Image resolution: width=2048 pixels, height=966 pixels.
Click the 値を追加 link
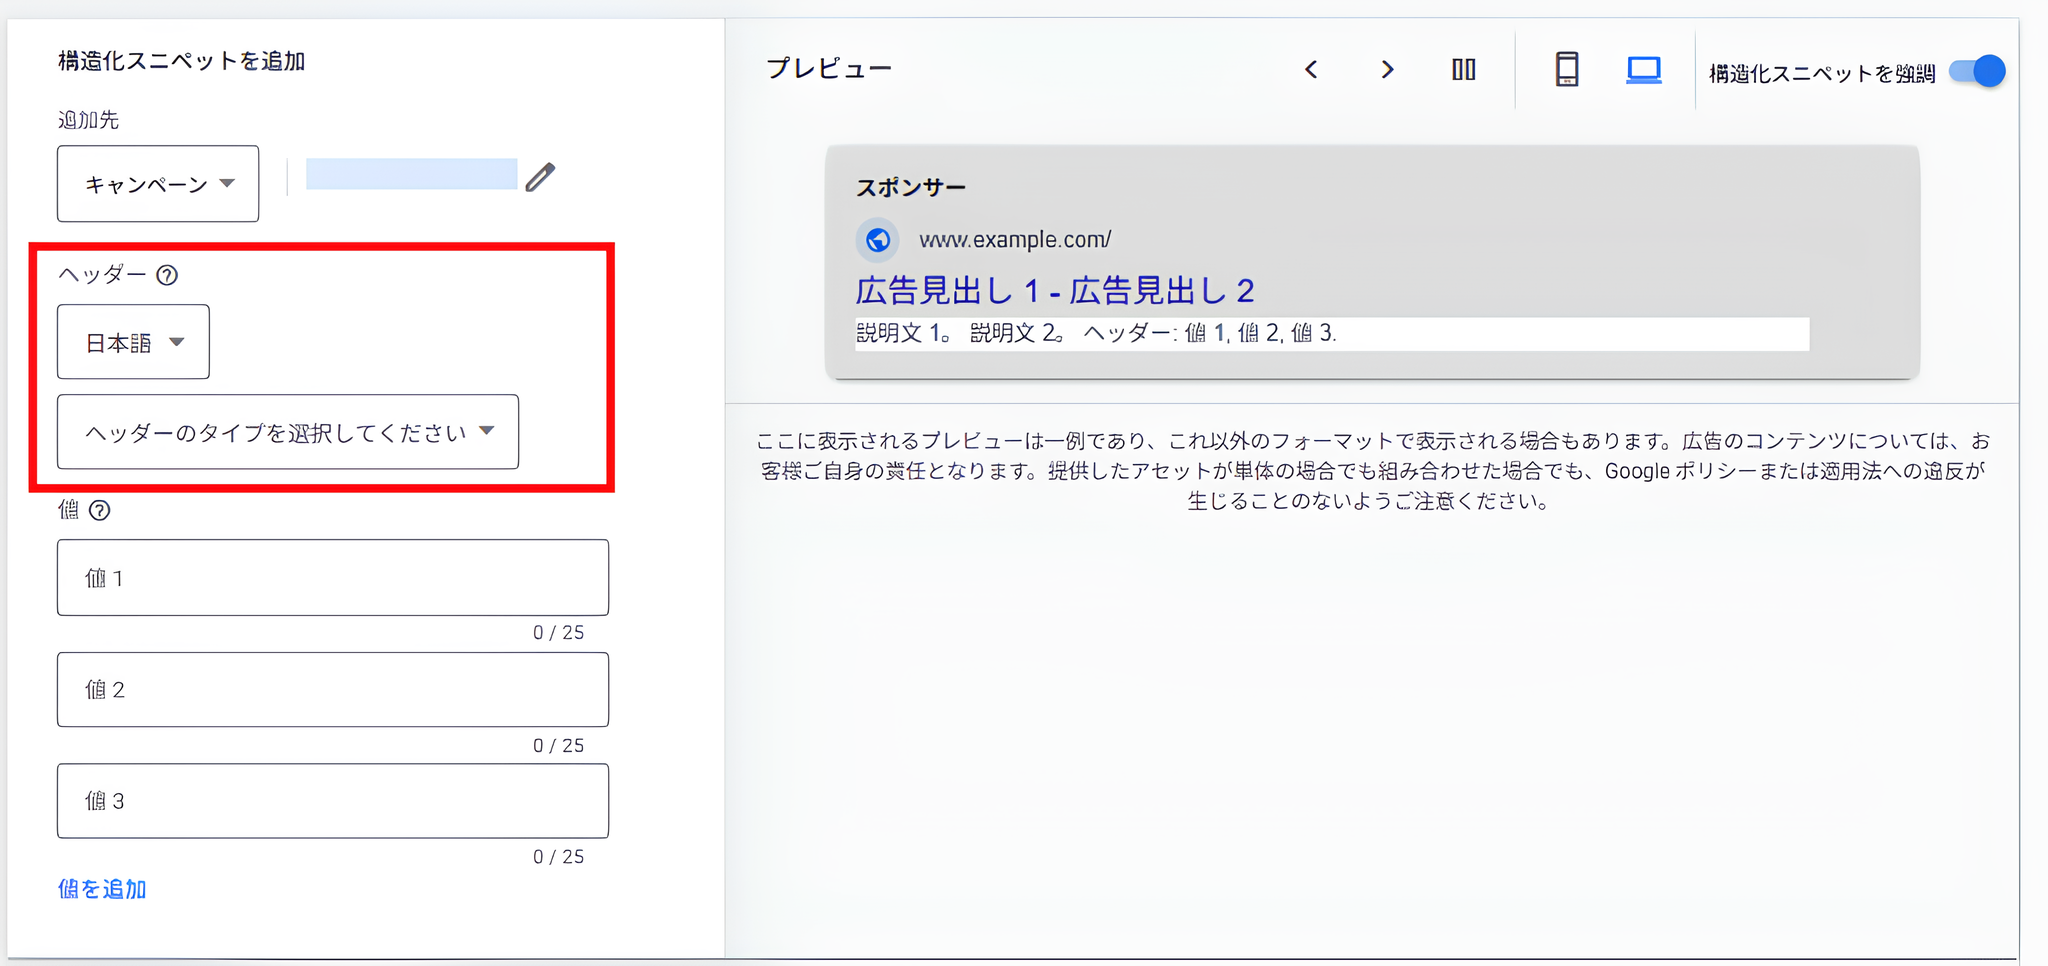click(x=101, y=888)
